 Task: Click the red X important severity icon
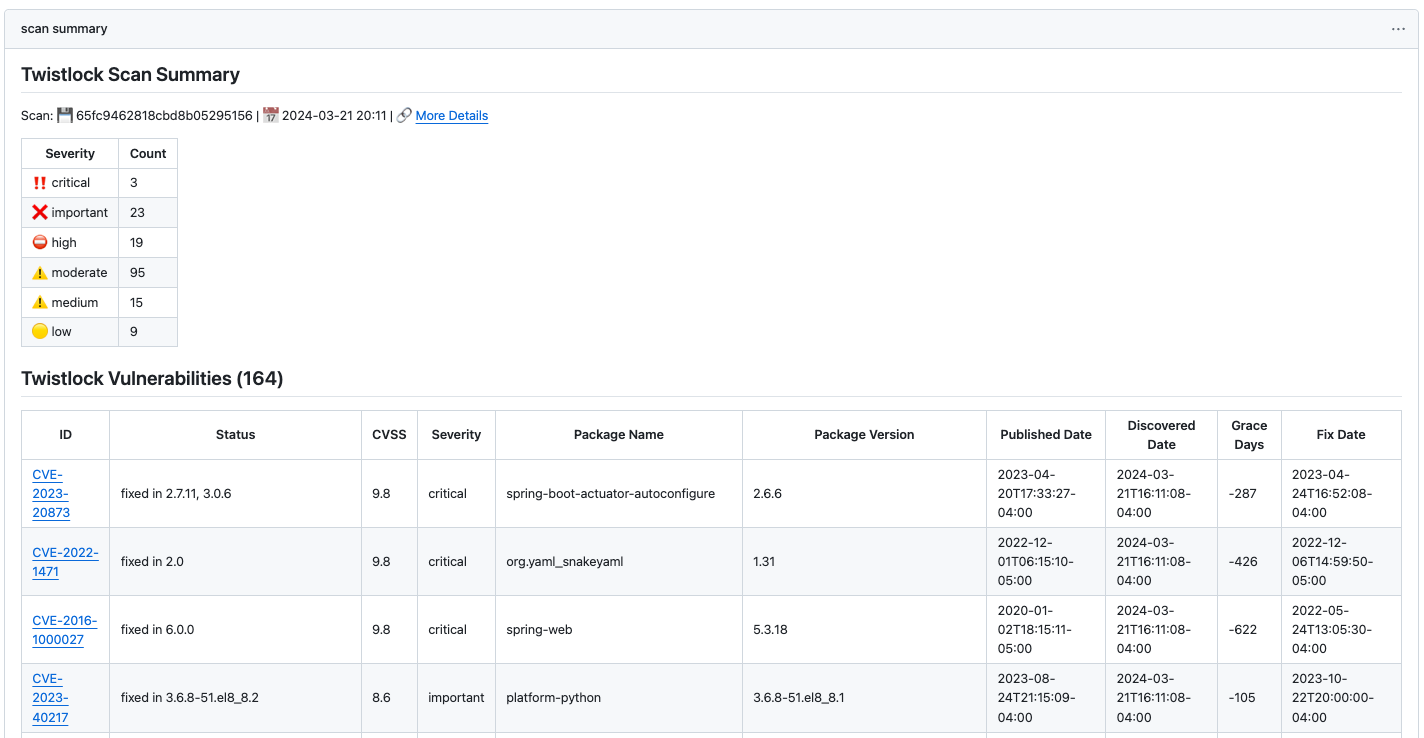pyautogui.click(x=40, y=212)
